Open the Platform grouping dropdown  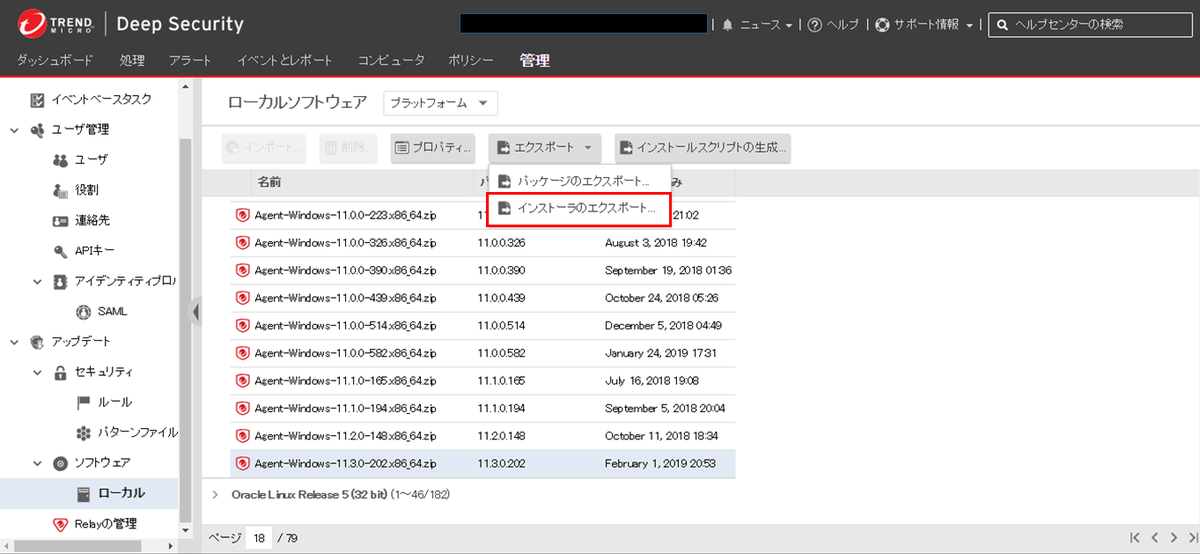440,103
